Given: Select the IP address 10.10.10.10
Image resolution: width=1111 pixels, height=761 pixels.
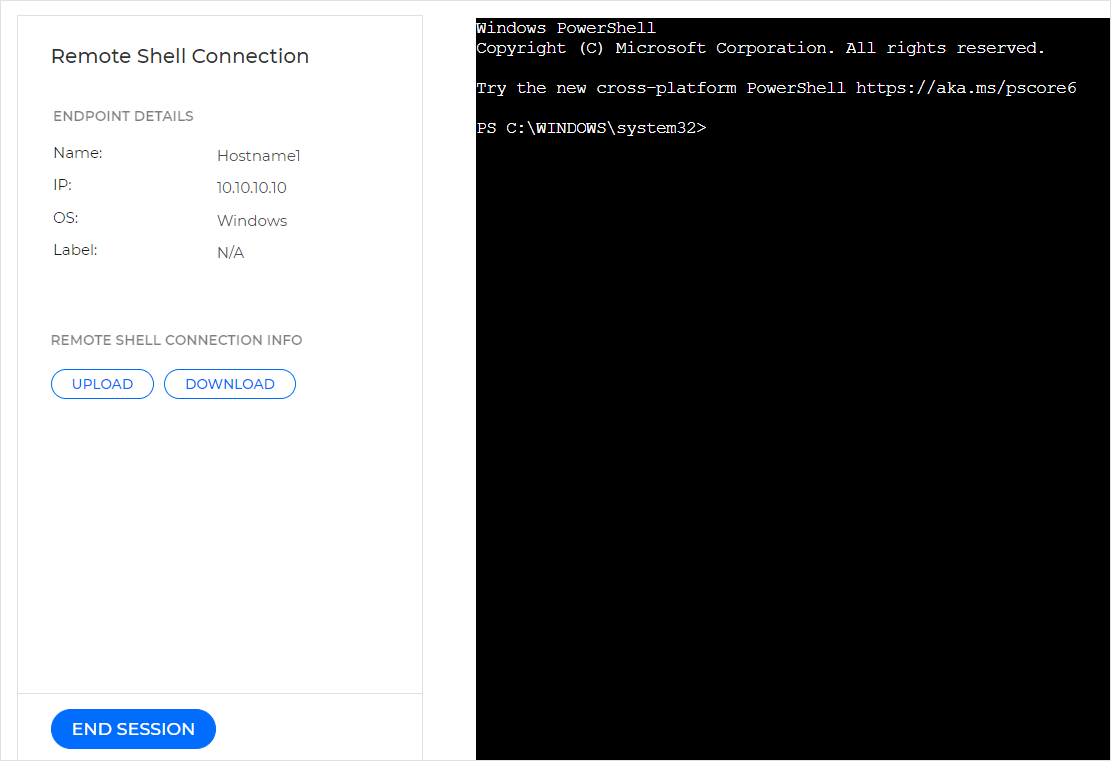Looking at the screenshot, I should 252,188.
